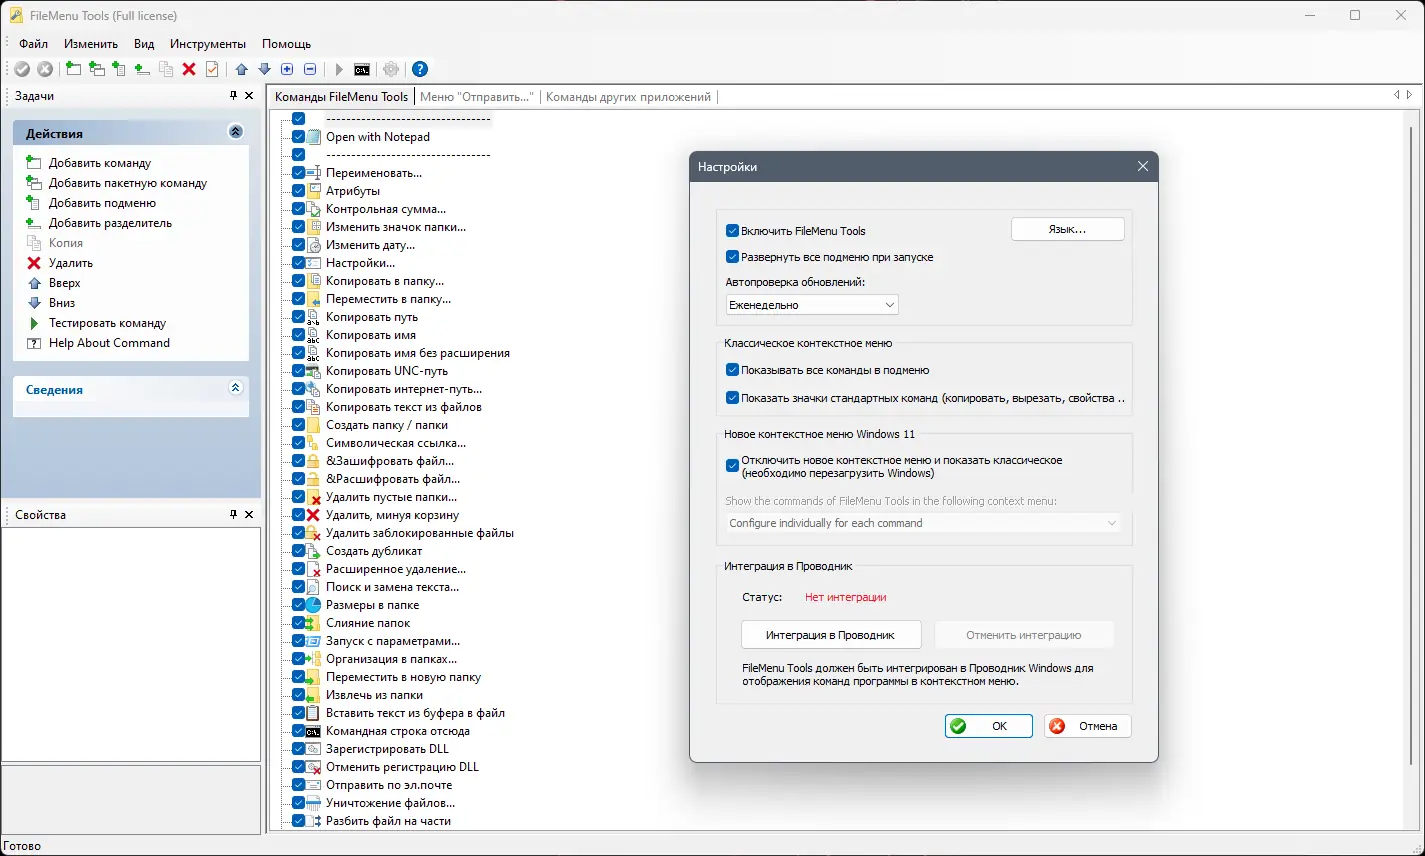Click the gear settings toolbar icon

pos(391,69)
